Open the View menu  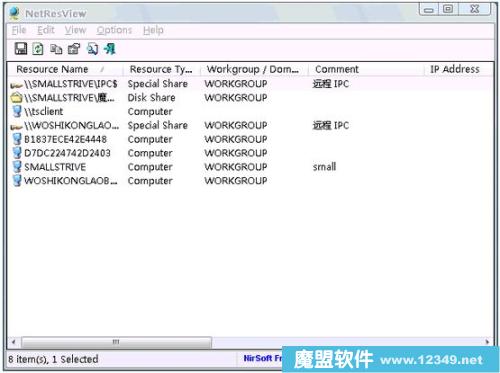coord(75,30)
